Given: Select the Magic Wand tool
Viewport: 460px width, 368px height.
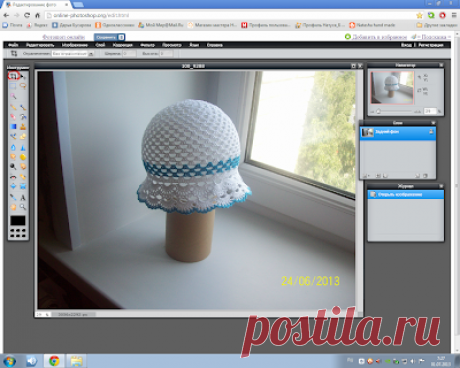Looking at the screenshot, I should click(13, 96).
